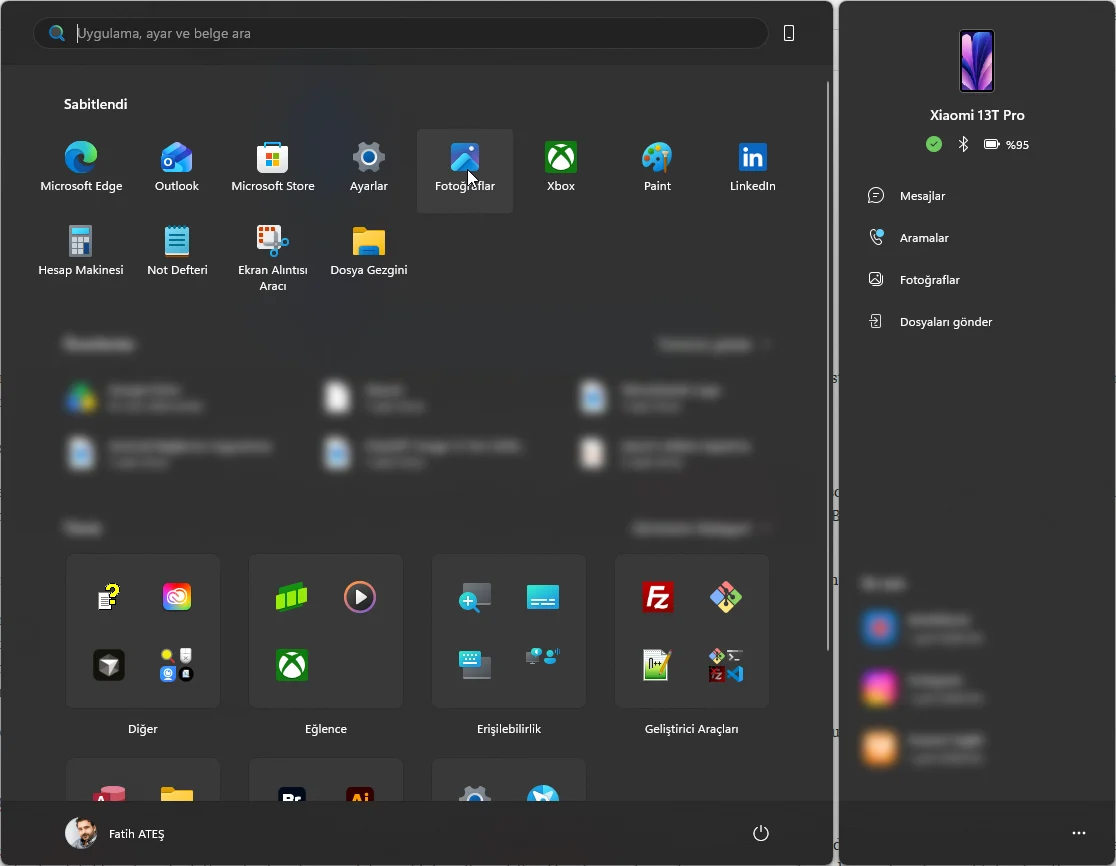Open Ayarlar settings app
The image size is (1116, 866).
coord(369,169)
